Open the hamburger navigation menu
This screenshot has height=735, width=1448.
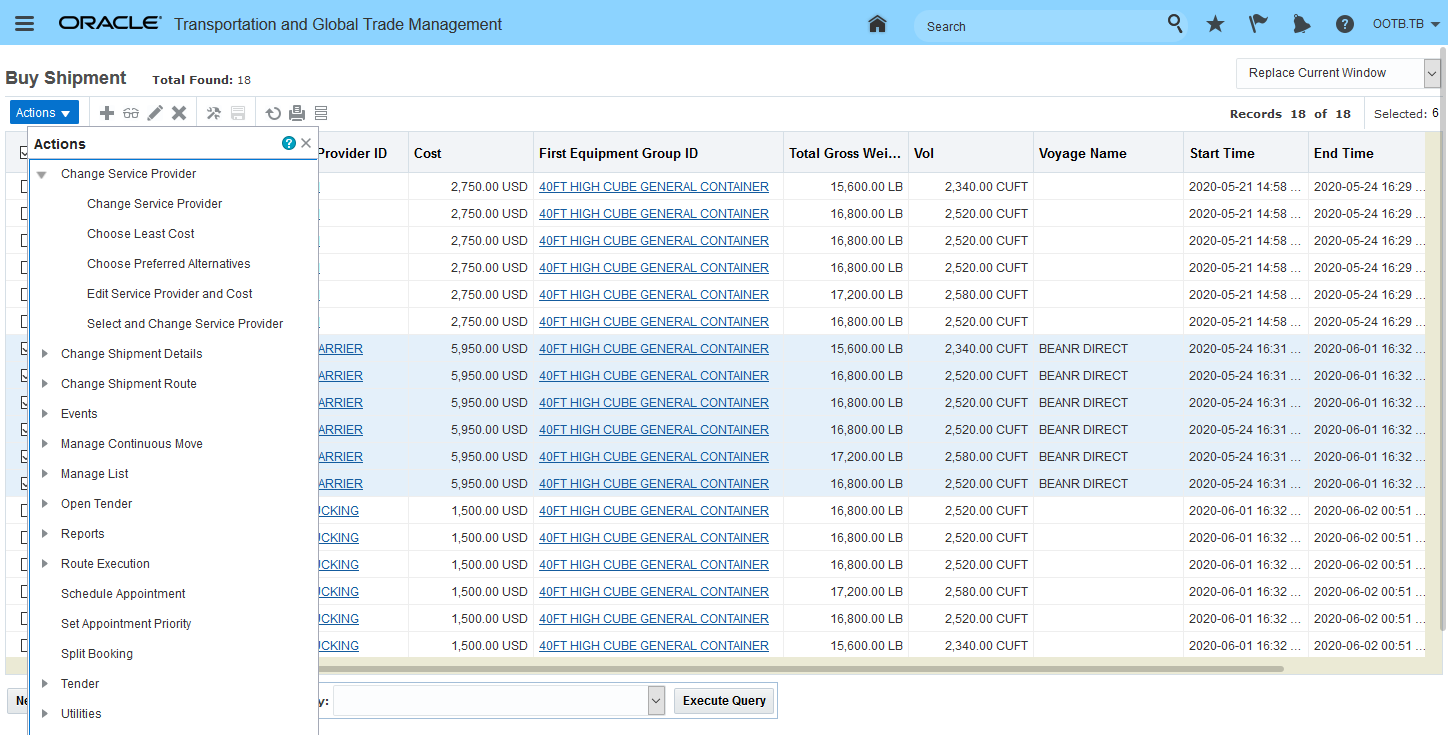tap(25, 24)
